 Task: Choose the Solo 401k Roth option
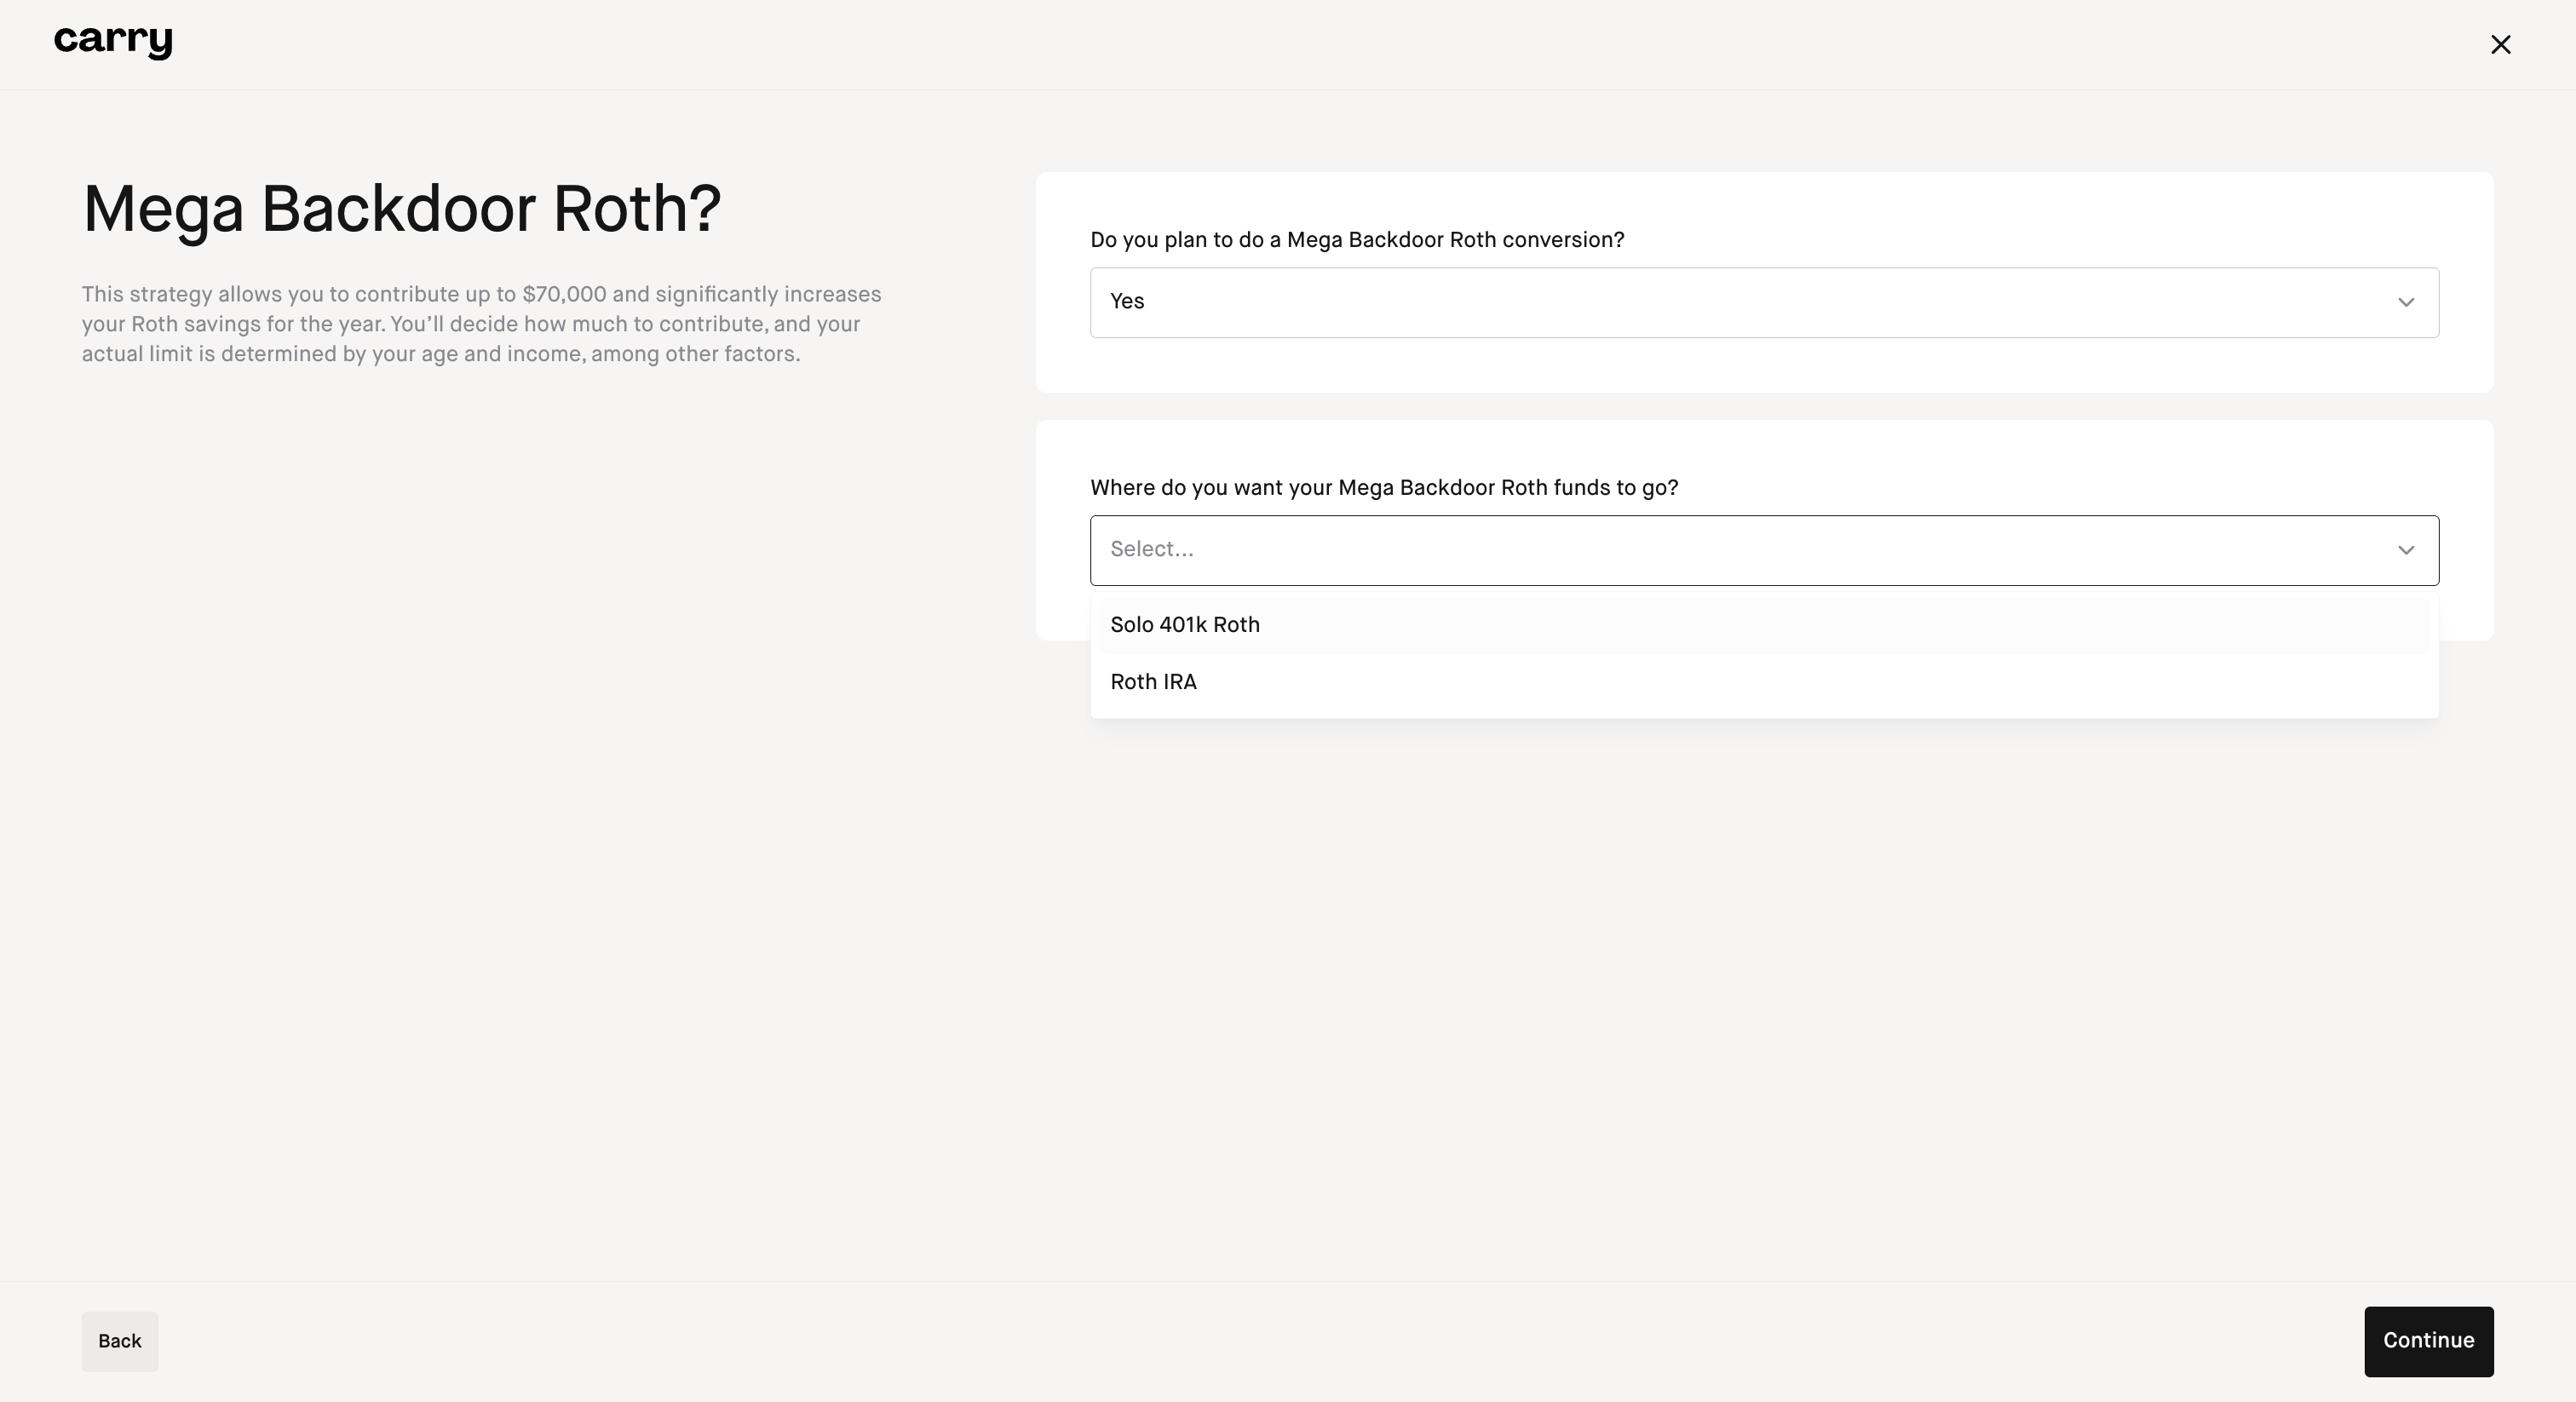pos(1763,626)
